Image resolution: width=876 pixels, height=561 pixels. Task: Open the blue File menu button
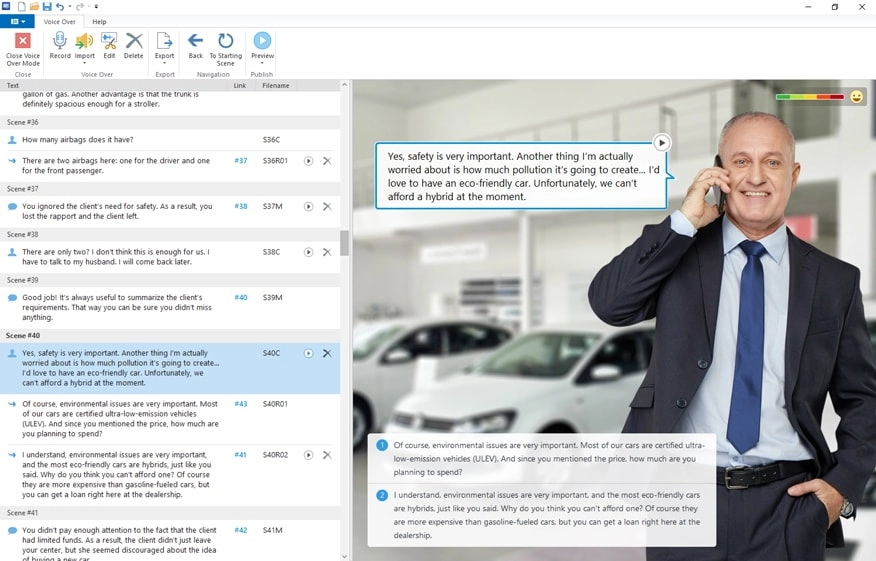pyautogui.click(x=17, y=21)
